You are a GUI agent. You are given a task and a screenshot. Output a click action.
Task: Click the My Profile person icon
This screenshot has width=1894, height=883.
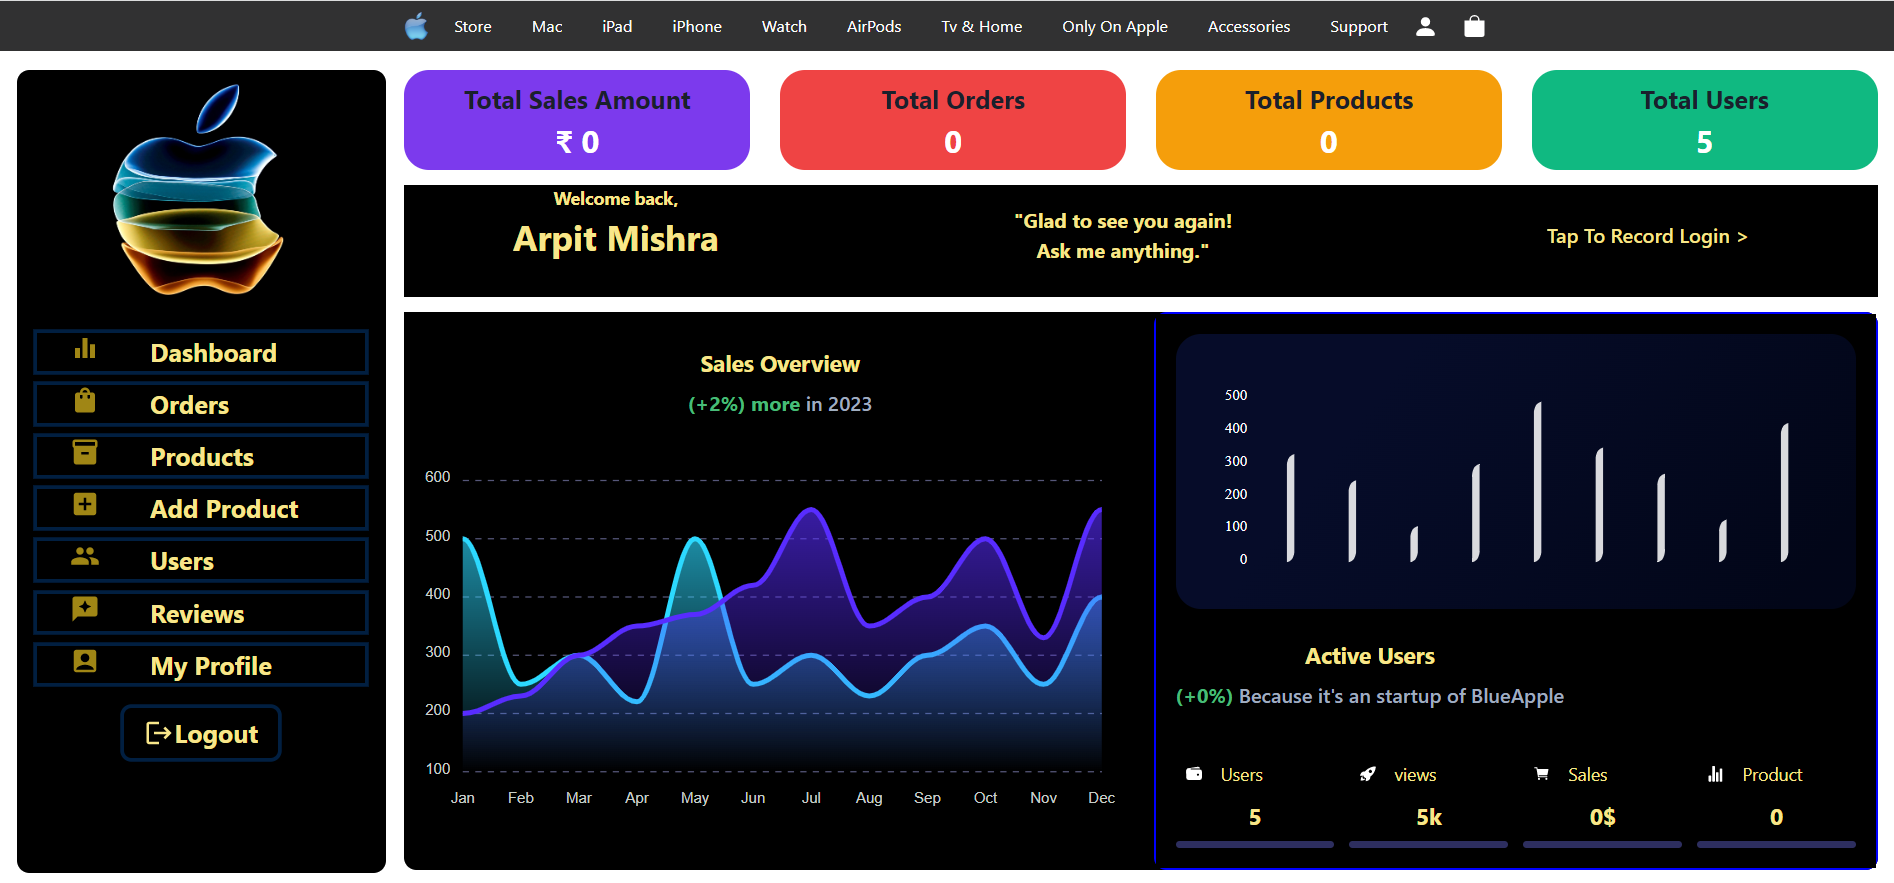tap(85, 661)
